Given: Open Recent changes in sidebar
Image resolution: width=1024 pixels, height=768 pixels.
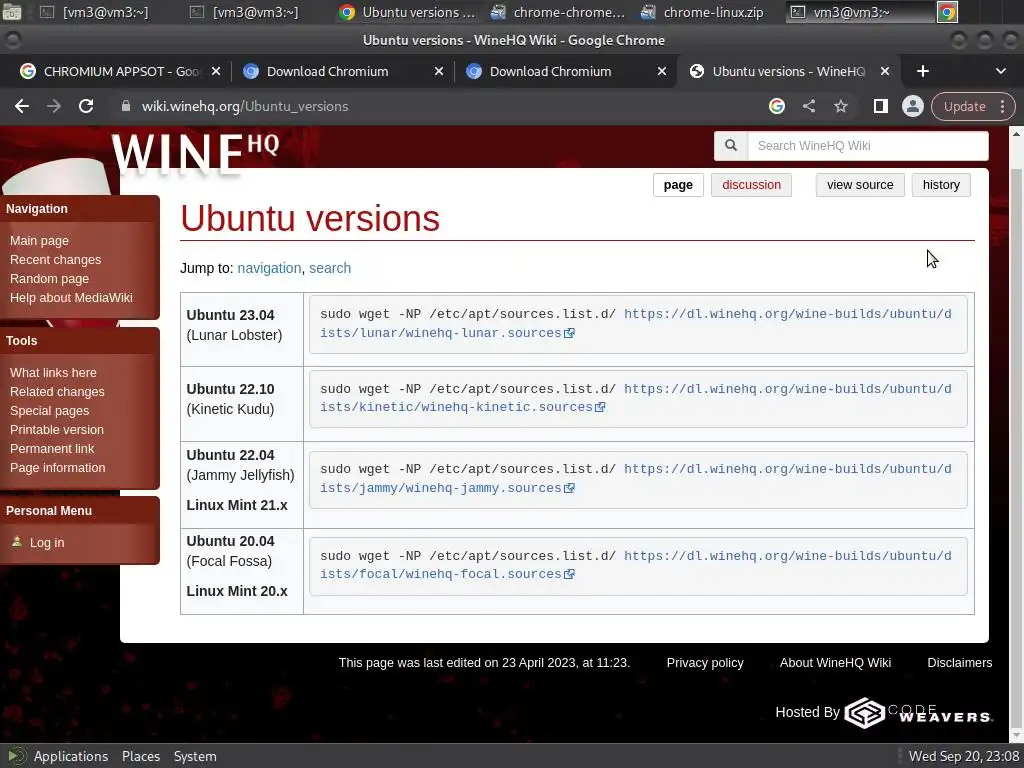Looking at the screenshot, I should [56, 260].
